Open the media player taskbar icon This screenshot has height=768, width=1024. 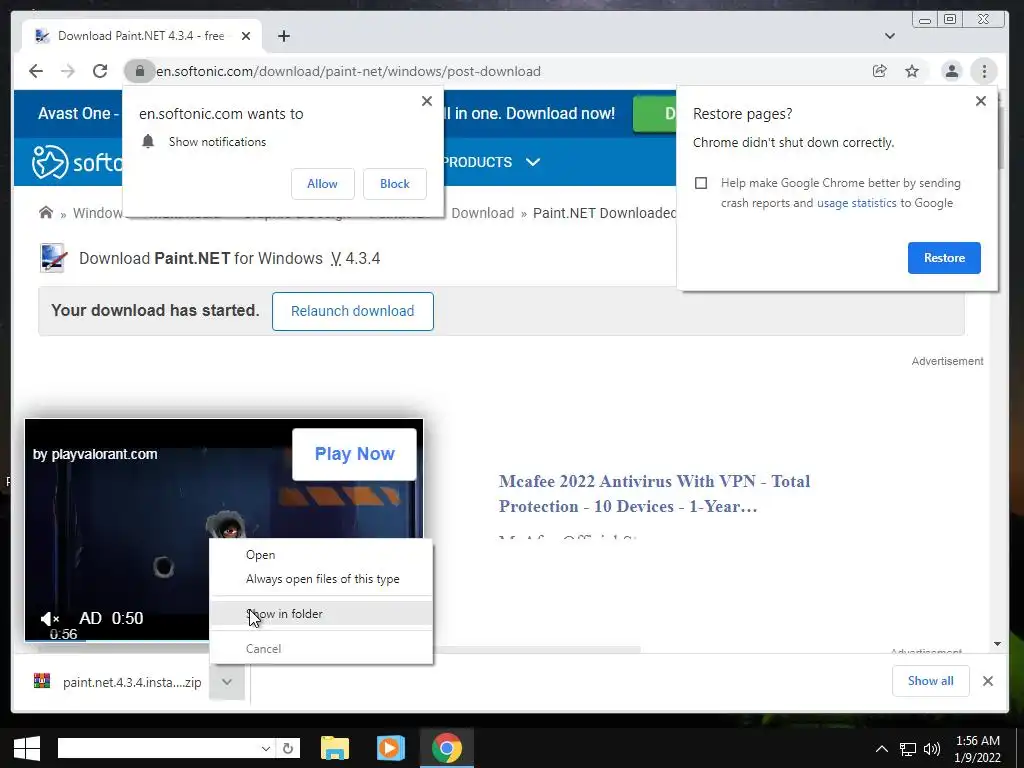(391, 748)
